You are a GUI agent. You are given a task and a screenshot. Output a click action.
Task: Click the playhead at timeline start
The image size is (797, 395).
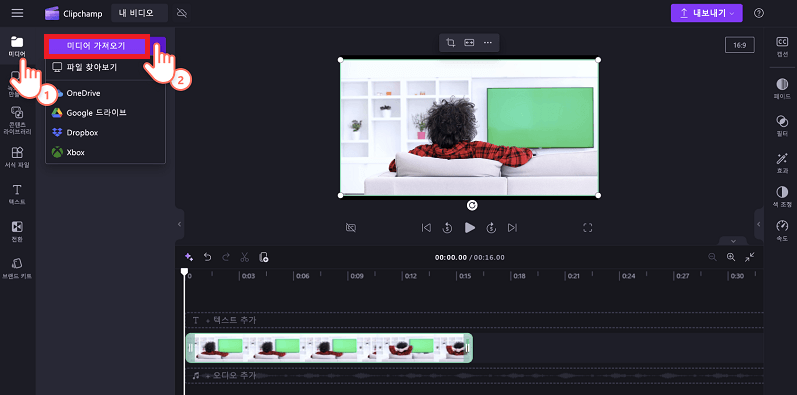185,272
